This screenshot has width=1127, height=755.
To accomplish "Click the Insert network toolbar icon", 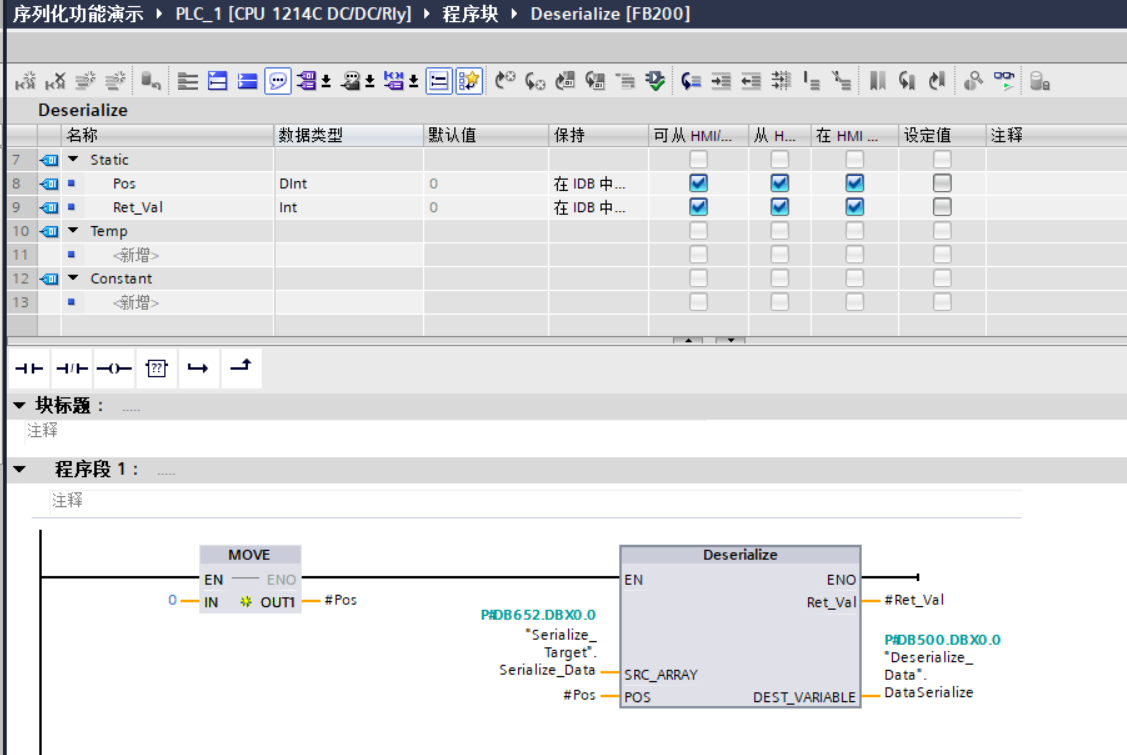I will tap(24, 81).
